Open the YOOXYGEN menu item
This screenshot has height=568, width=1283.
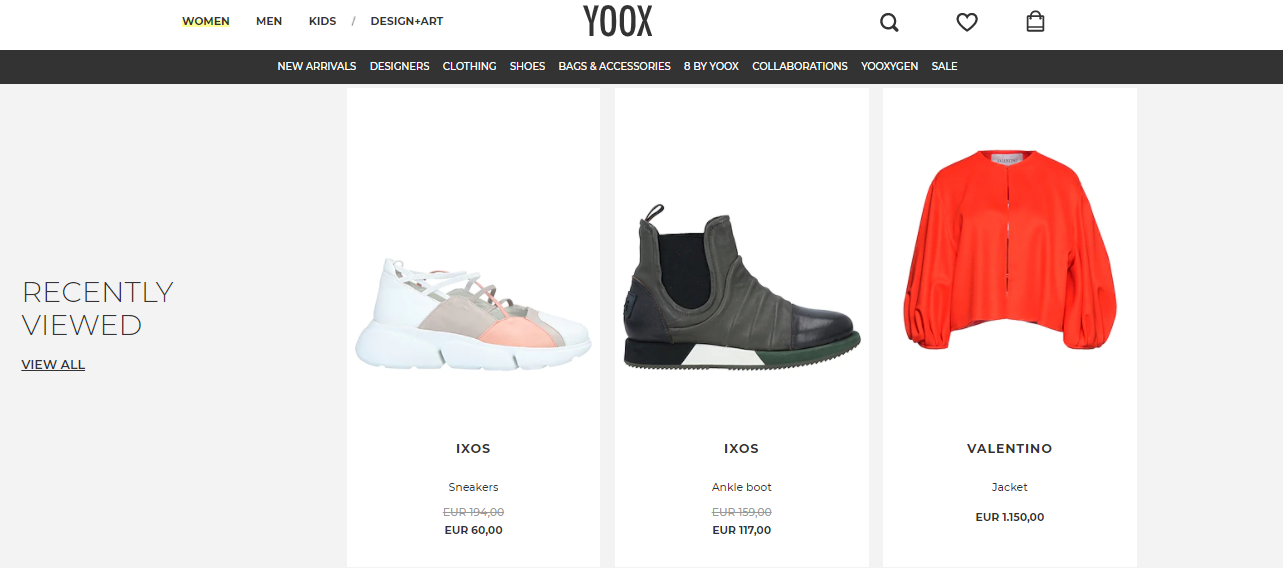(x=889, y=66)
